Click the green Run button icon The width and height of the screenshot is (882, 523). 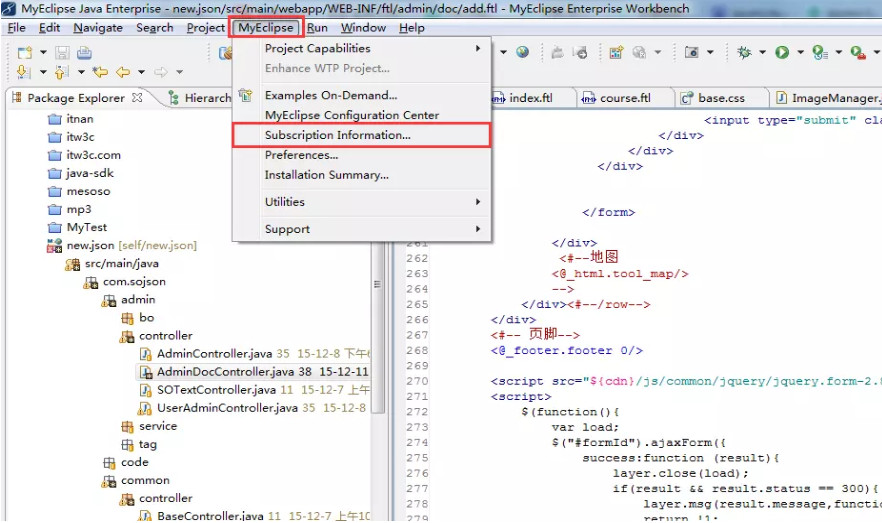[782, 52]
